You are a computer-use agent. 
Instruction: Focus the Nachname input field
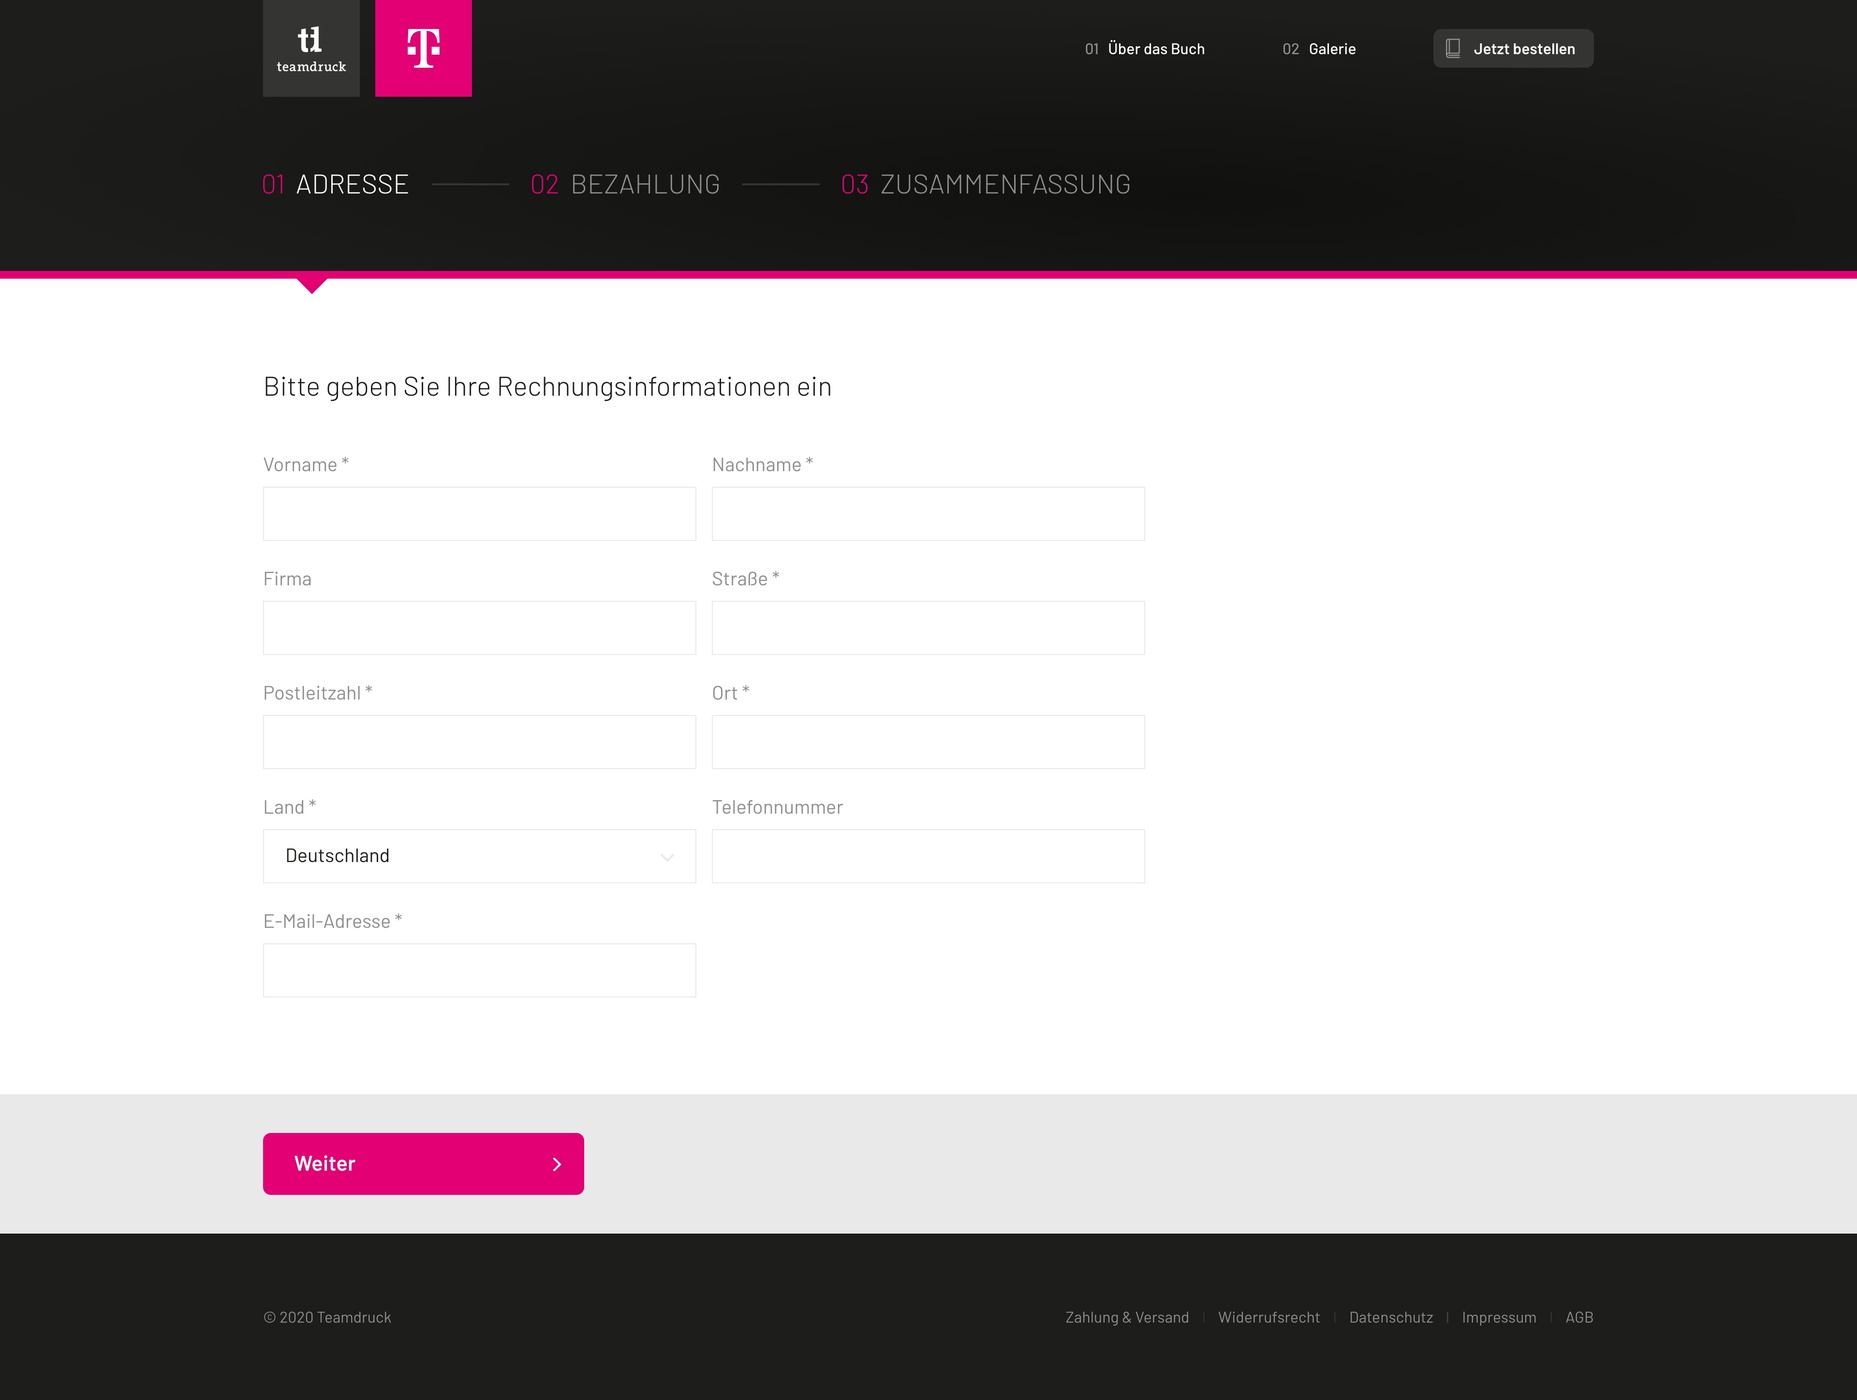pyautogui.click(x=928, y=514)
